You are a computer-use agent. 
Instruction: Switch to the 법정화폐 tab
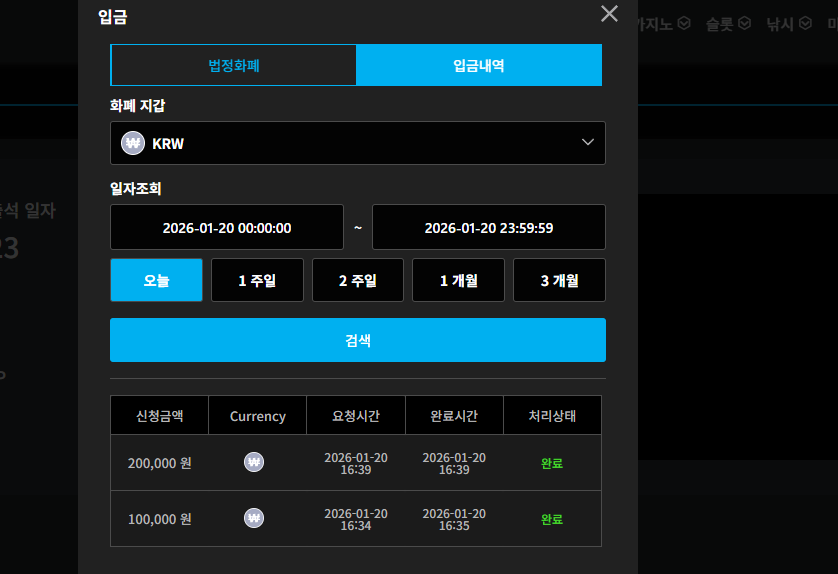(x=234, y=65)
